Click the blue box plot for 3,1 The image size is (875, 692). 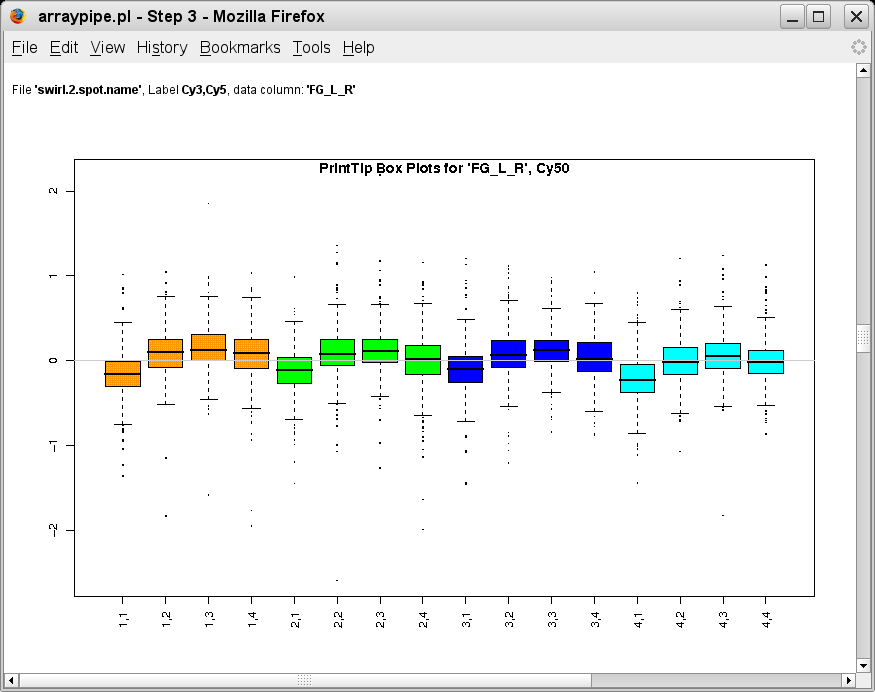coord(465,369)
